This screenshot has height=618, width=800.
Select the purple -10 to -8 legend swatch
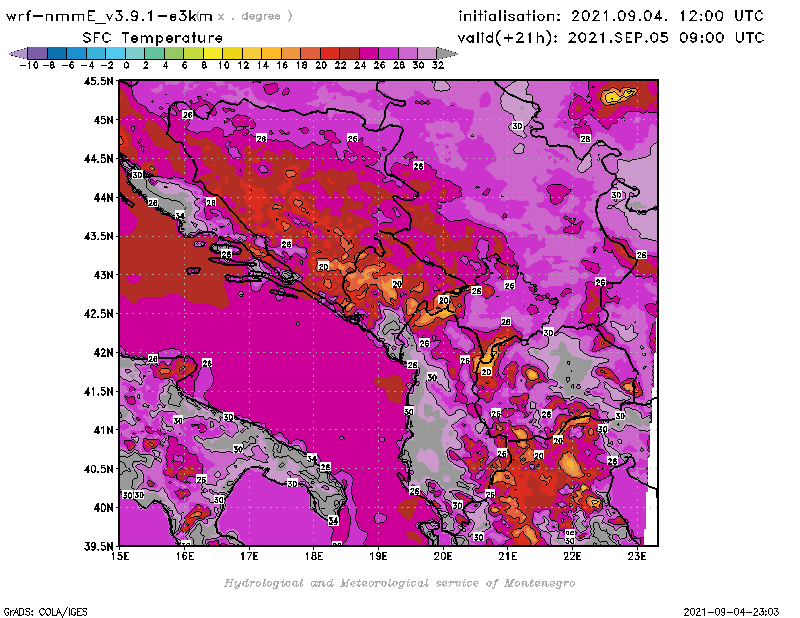coord(38,53)
